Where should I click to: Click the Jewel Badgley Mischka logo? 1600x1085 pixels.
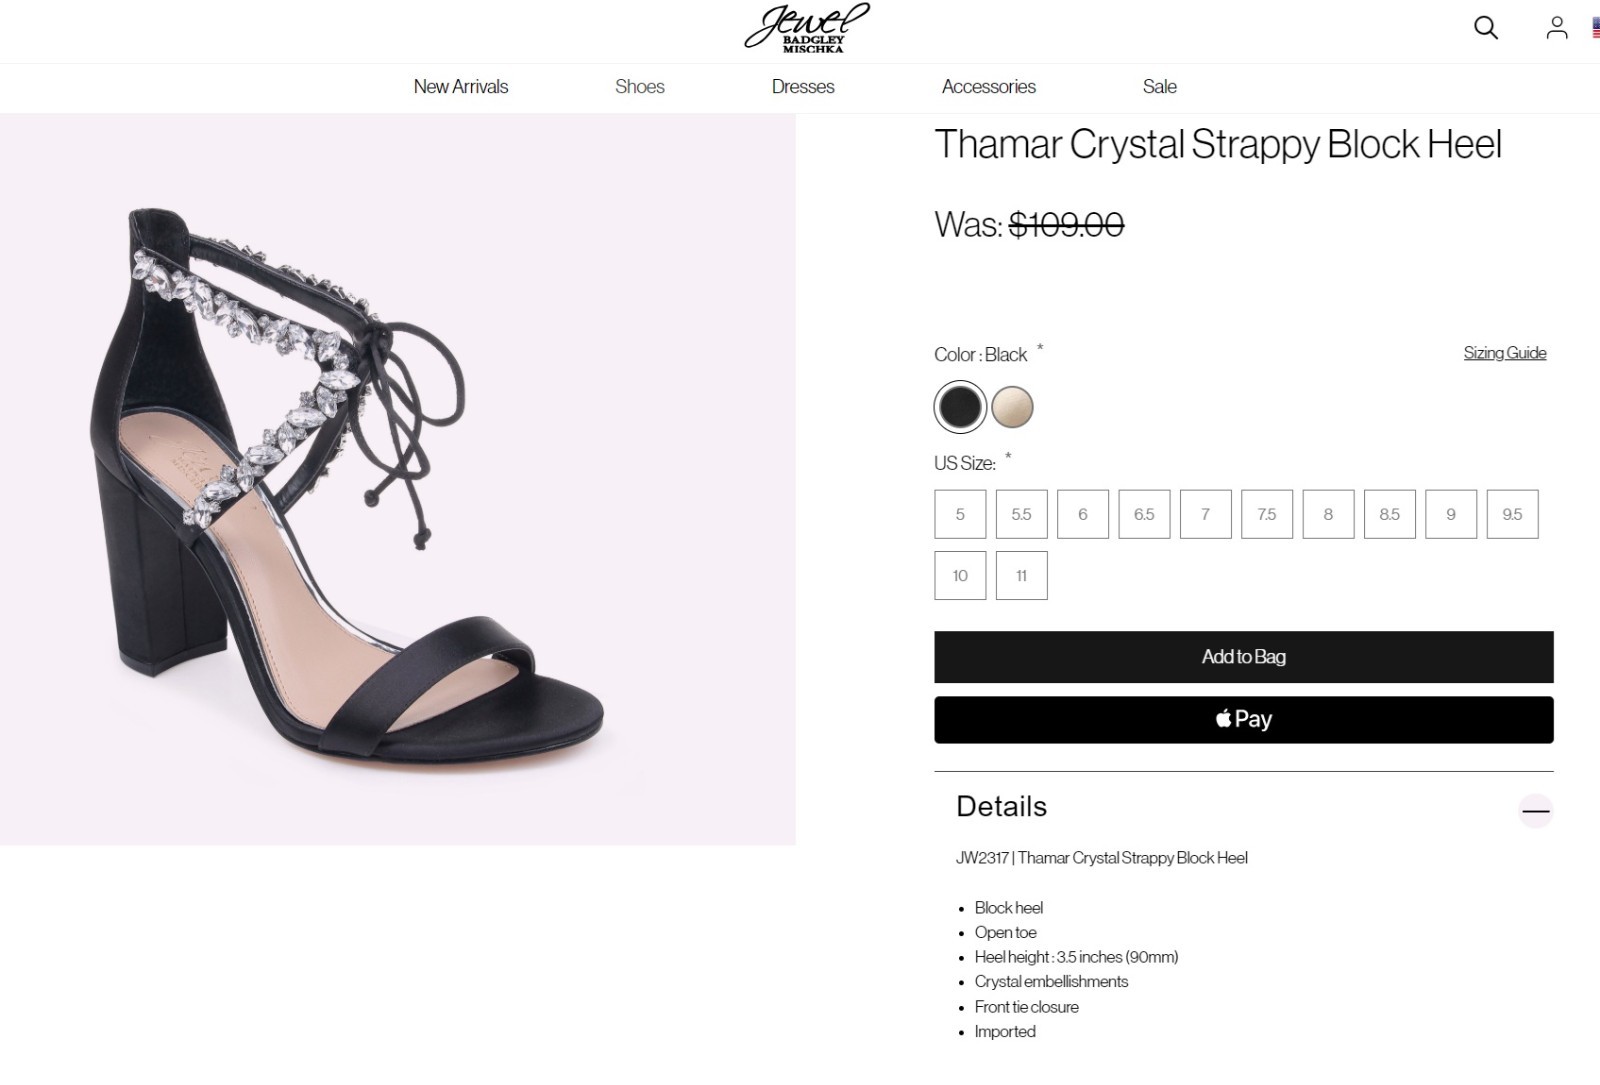pyautogui.click(x=806, y=29)
